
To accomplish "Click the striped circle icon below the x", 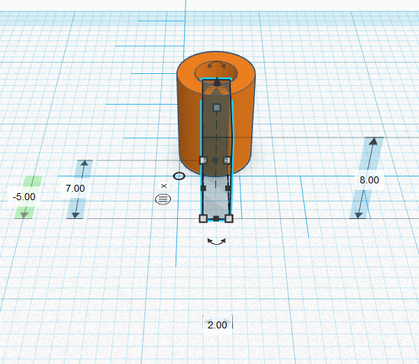I will tap(163, 199).
